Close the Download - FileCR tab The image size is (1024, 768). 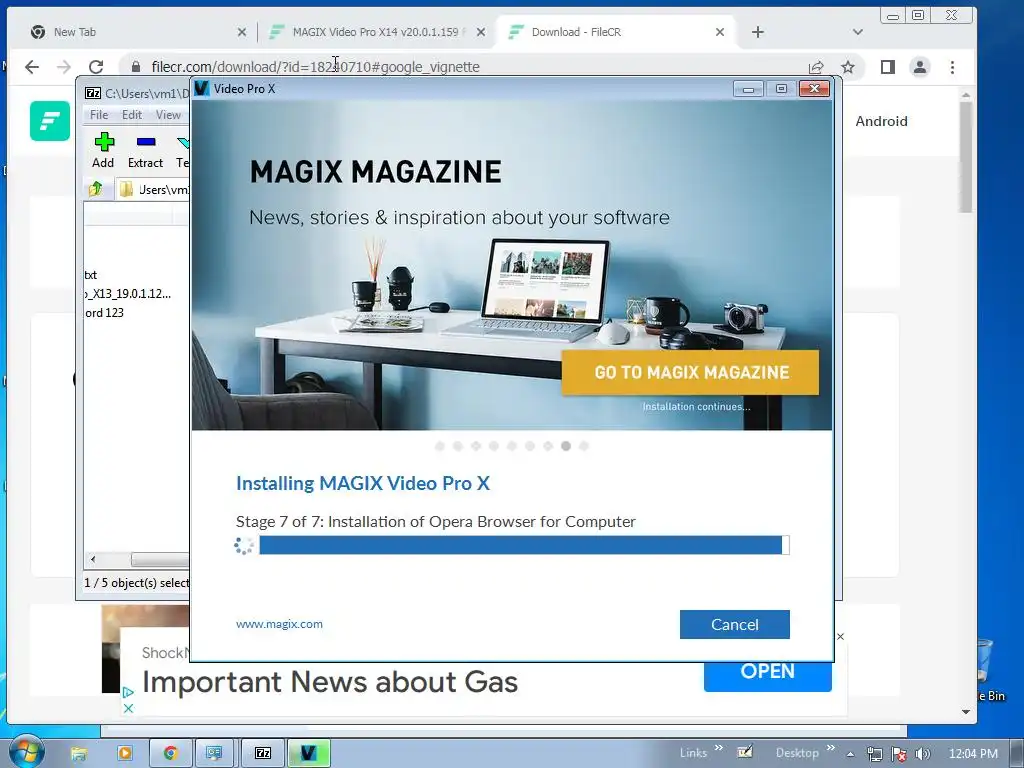click(720, 32)
